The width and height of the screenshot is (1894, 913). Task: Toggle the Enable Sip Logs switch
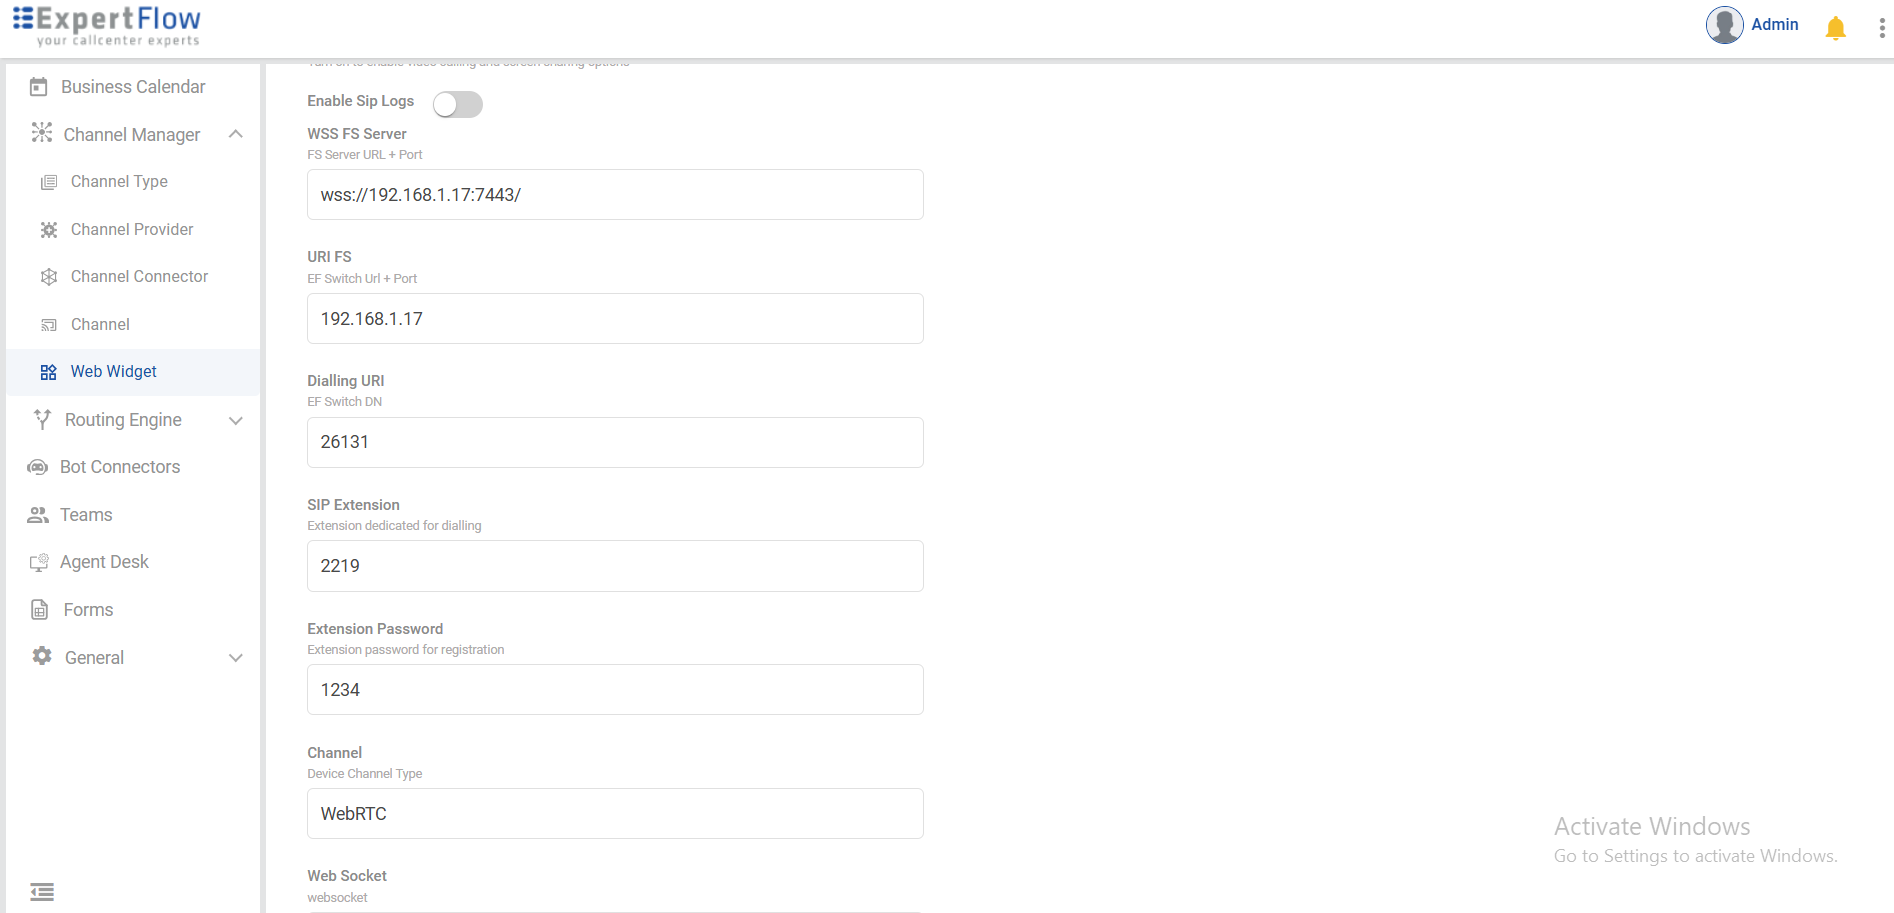pos(458,104)
